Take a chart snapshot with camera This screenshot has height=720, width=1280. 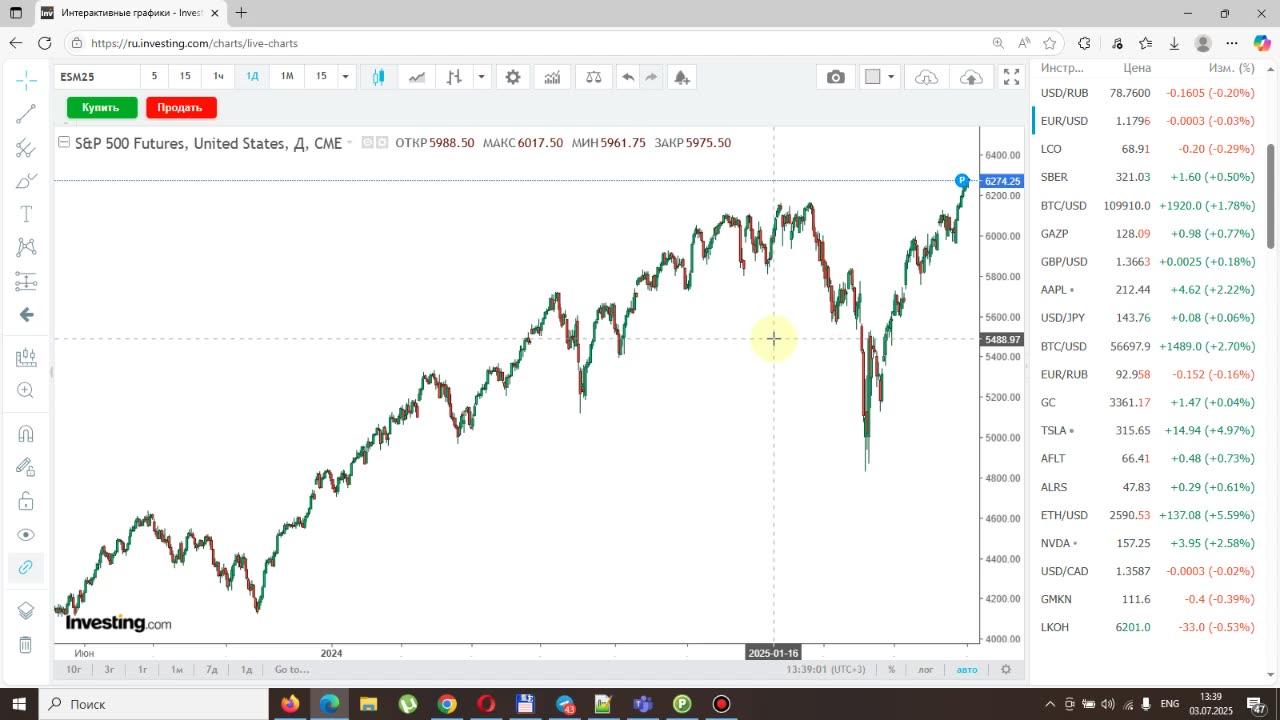pos(836,77)
